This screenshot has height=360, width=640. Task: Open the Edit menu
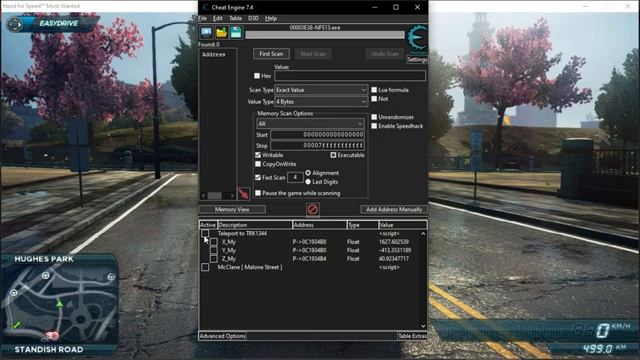(218, 18)
